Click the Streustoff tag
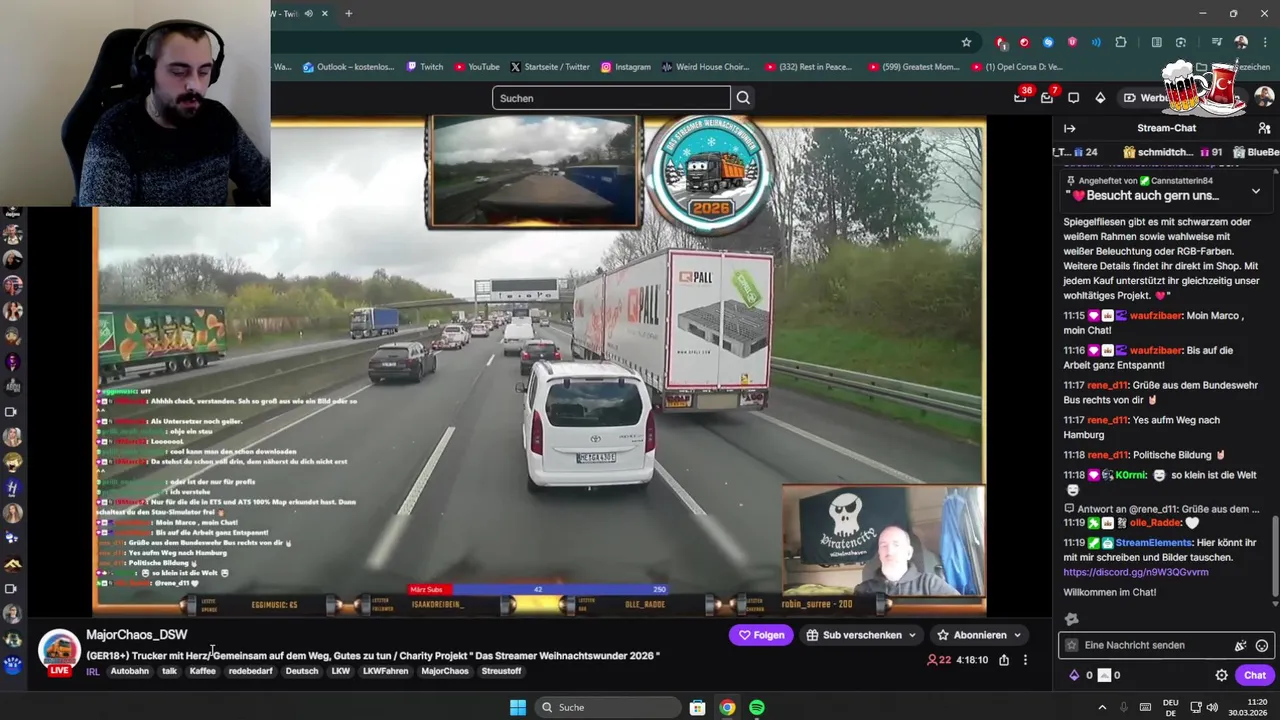This screenshot has height=720, width=1280. click(501, 671)
